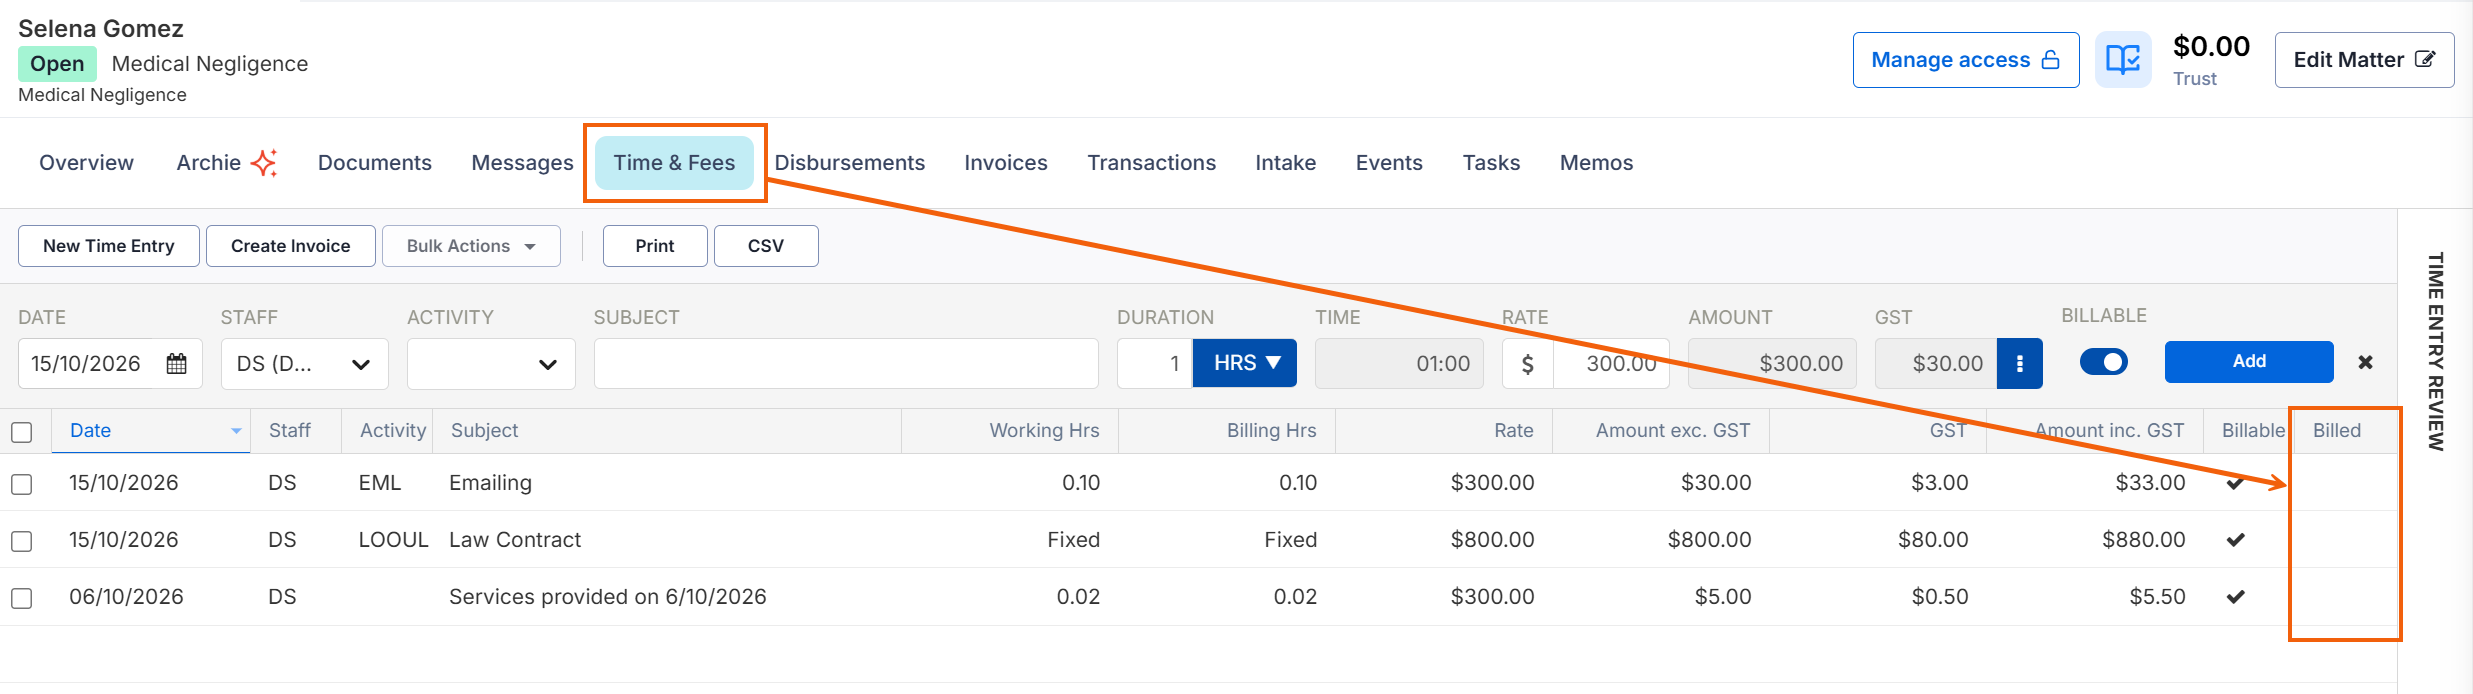The image size is (2473, 694).
Task: Open the Events tab
Action: (1389, 163)
